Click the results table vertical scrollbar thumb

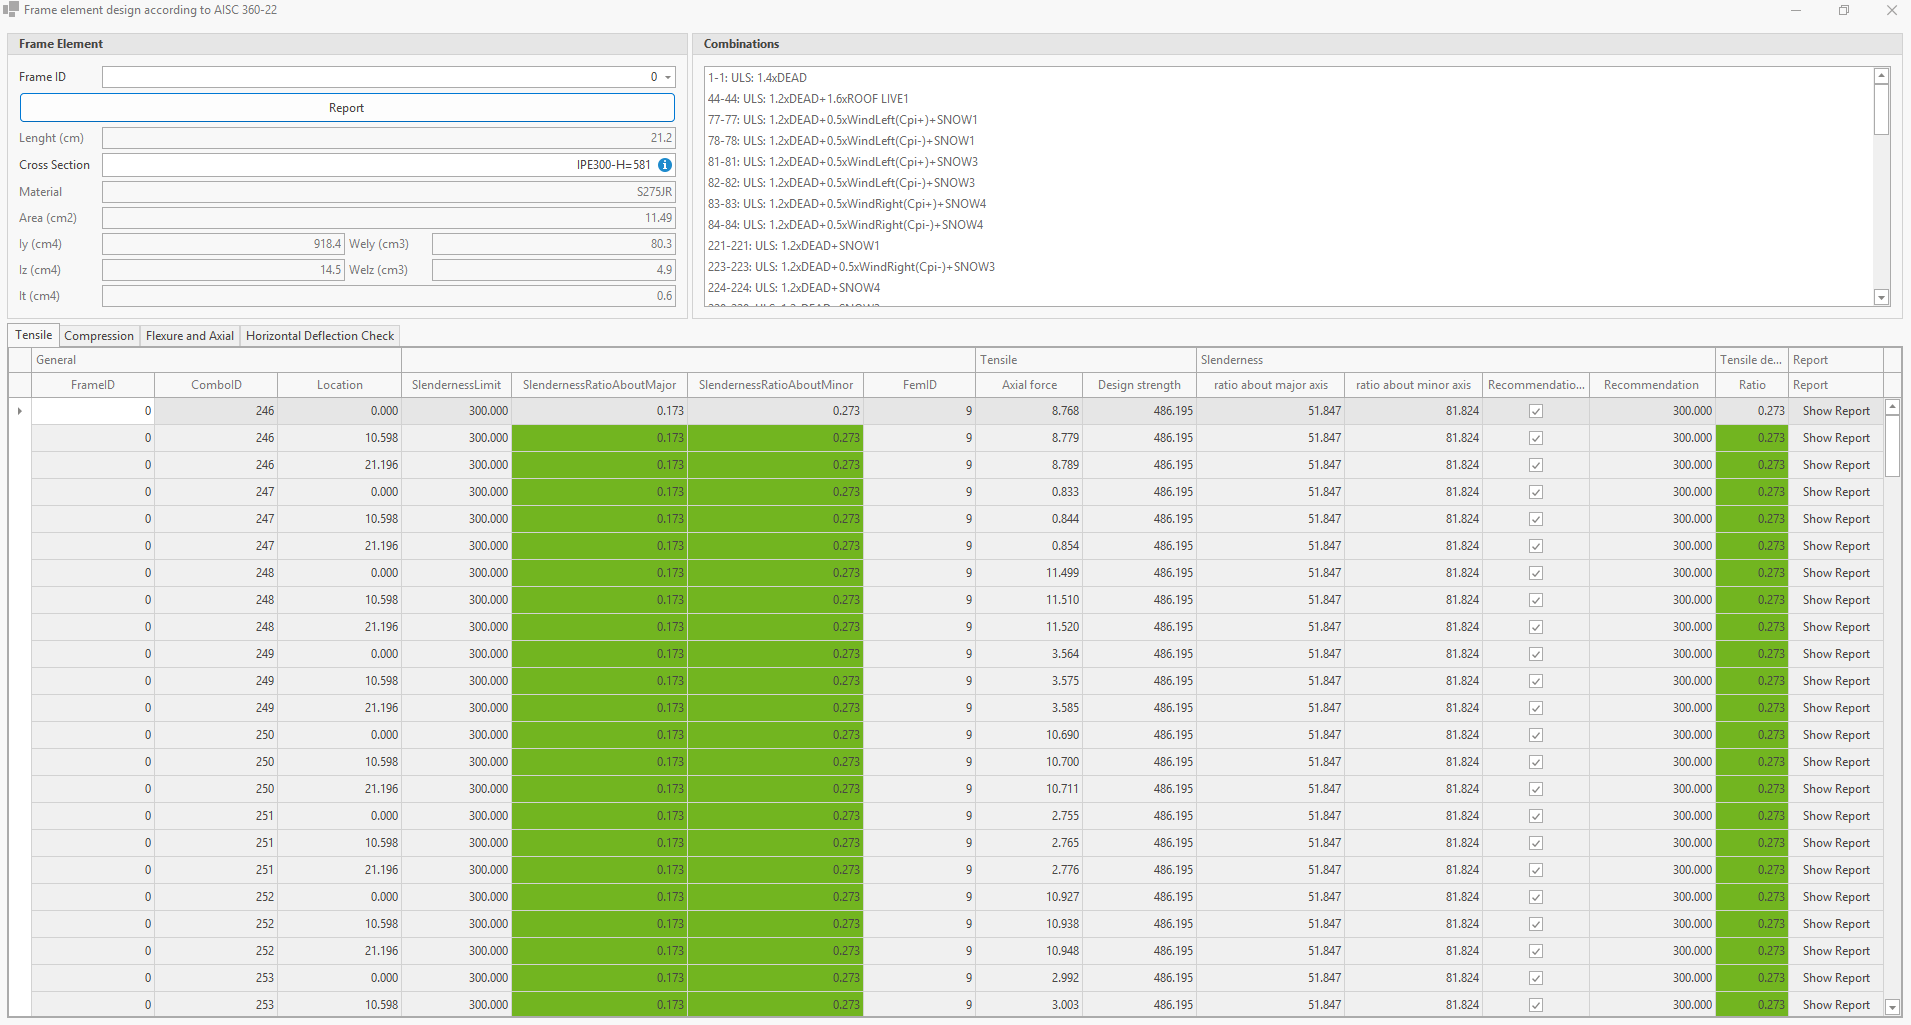tap(1892, 445)
